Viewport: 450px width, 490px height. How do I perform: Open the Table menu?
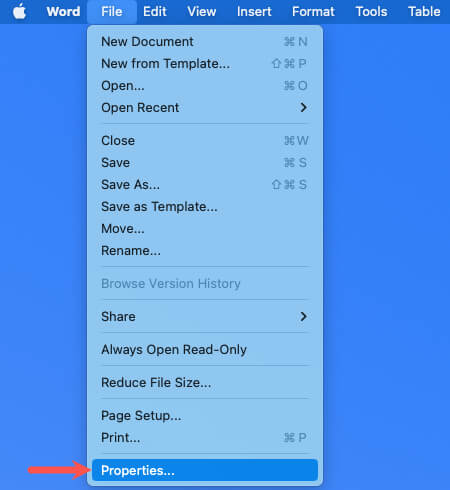(424, 12)
